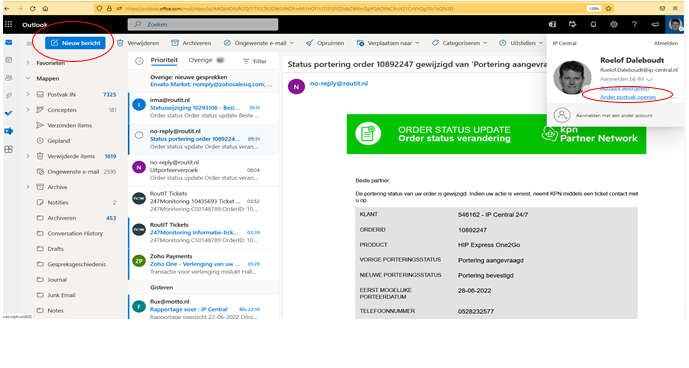Image resolution: width=689 pixels, height=368 pixels.
Task: Open the People contacts sidebar icon
Action: point(8,78)
